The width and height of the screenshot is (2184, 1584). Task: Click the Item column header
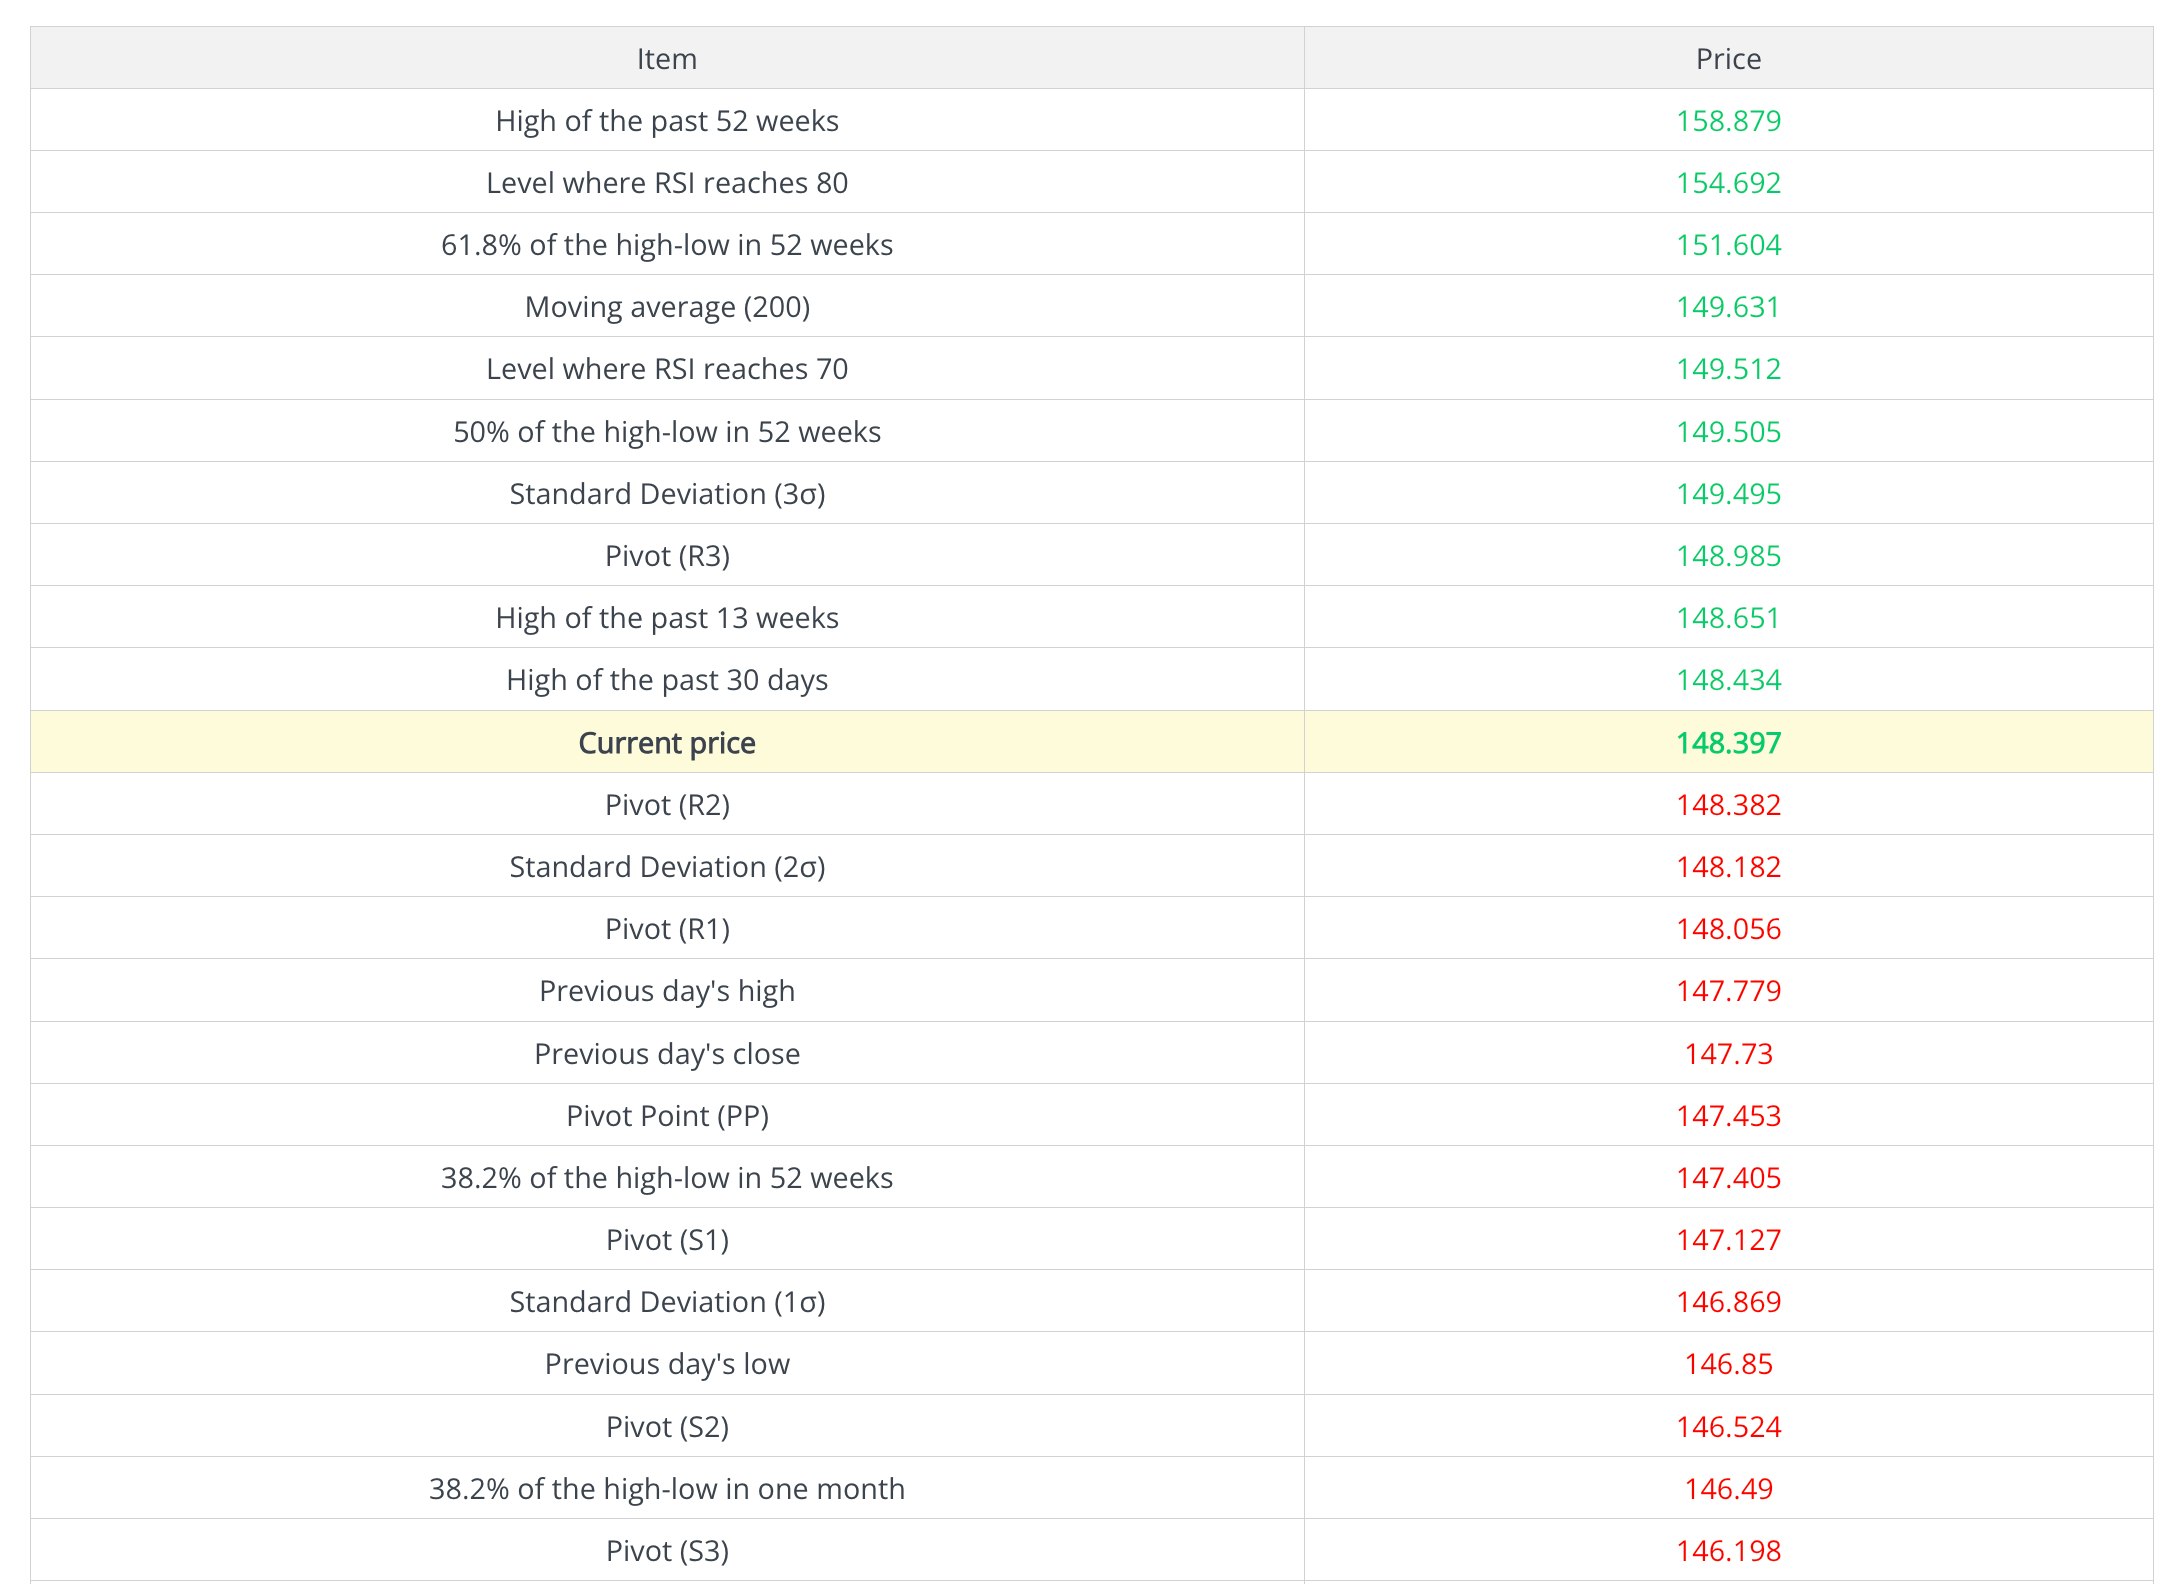coord(666,59)
